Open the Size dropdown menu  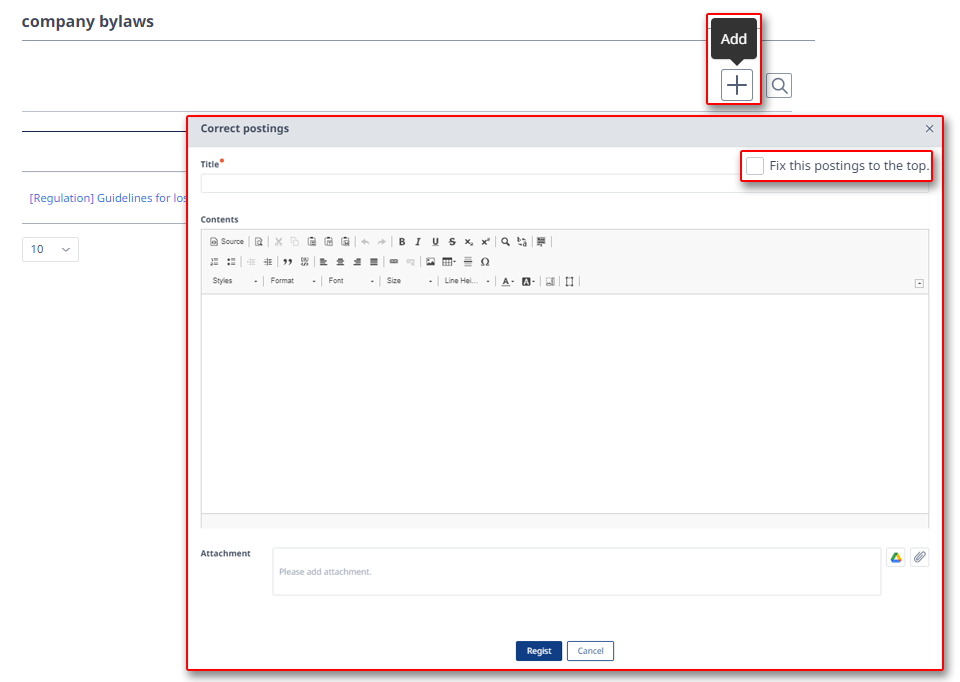tap(409, 281)
